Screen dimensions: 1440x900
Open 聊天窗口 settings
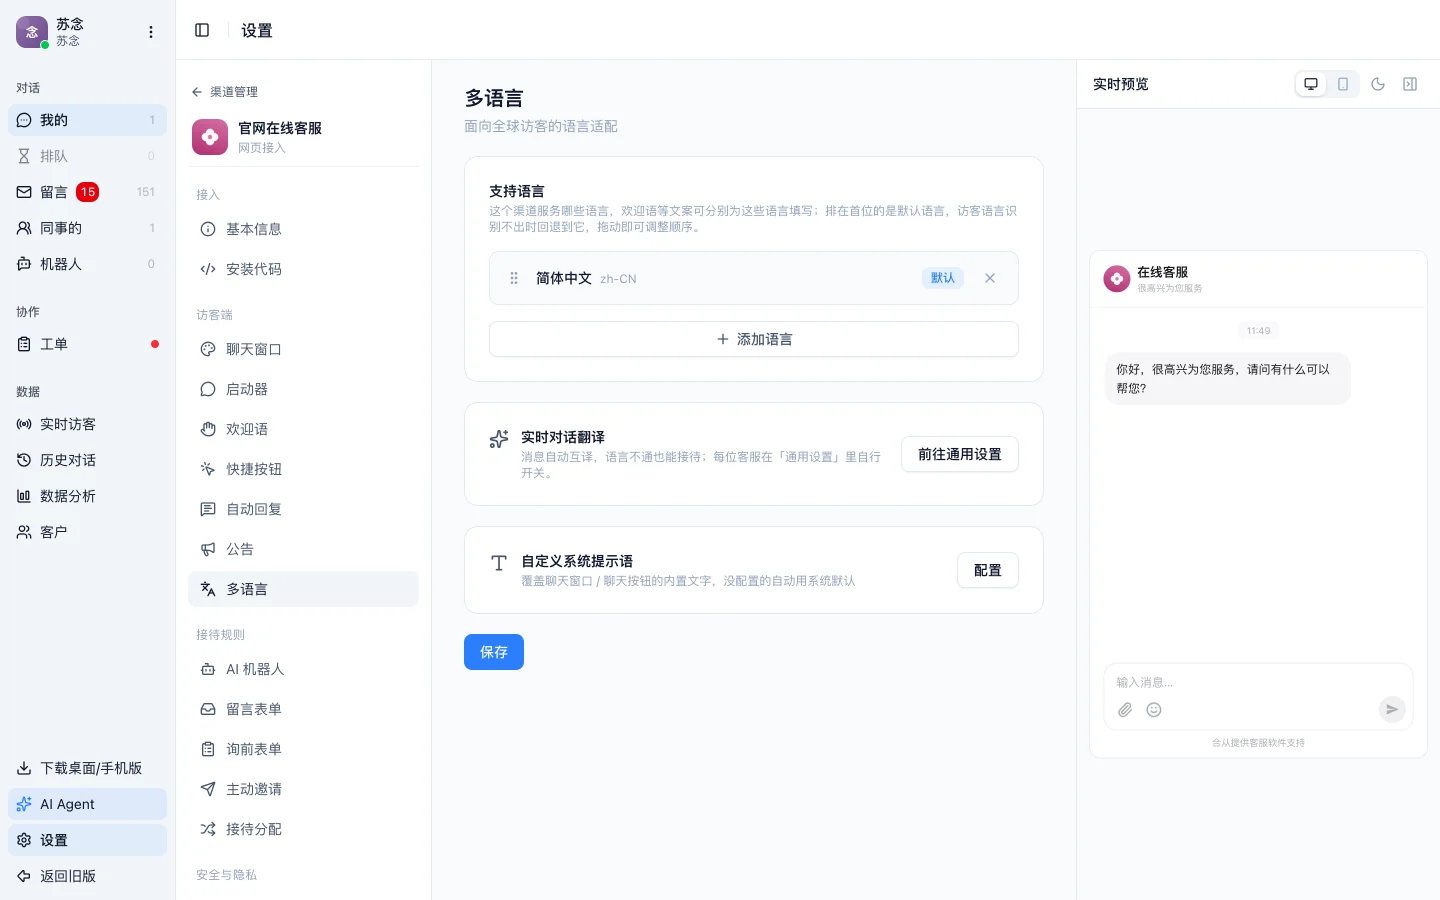click(x=303, y=349)
